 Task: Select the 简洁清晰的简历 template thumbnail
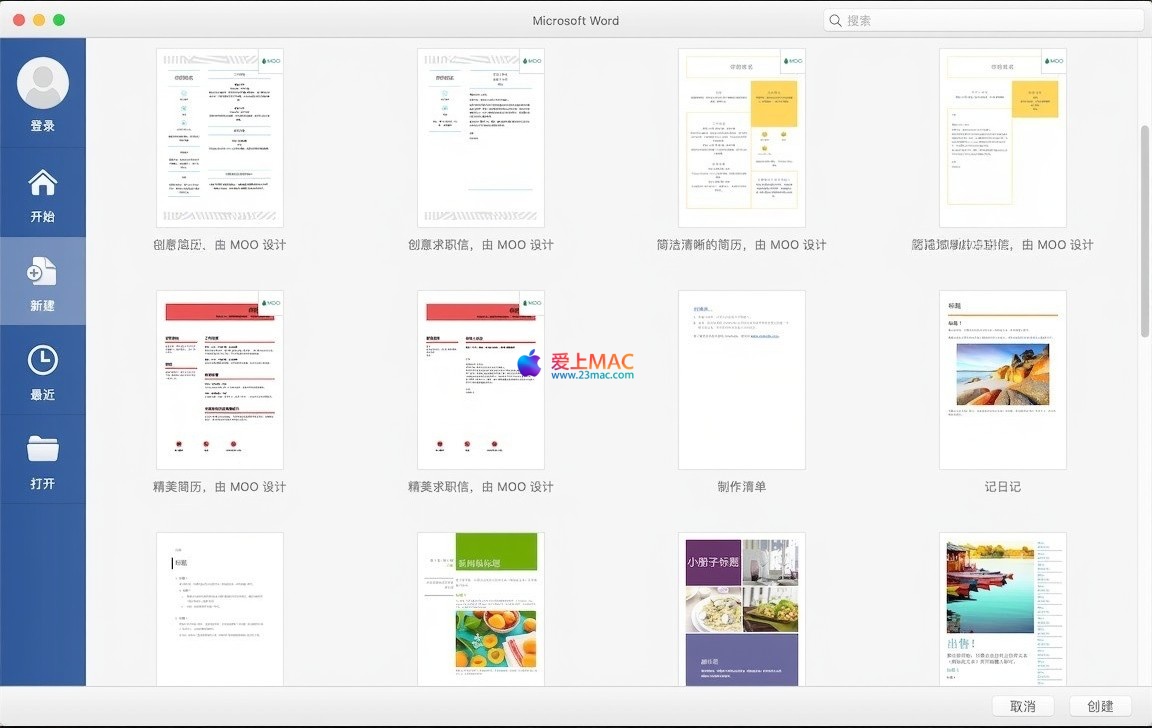coord(742,138)
